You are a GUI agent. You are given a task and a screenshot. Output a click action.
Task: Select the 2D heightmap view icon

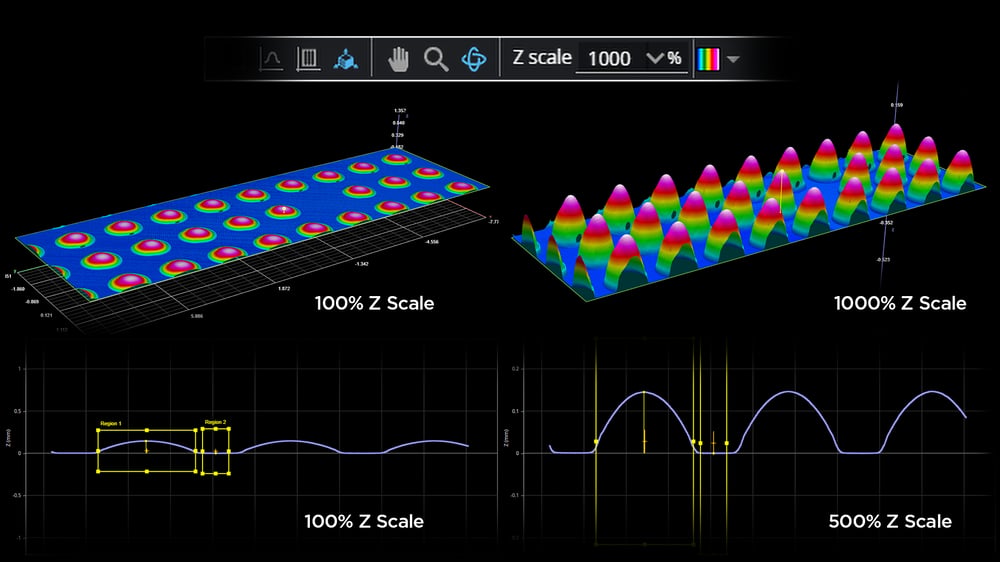(308, 59)
